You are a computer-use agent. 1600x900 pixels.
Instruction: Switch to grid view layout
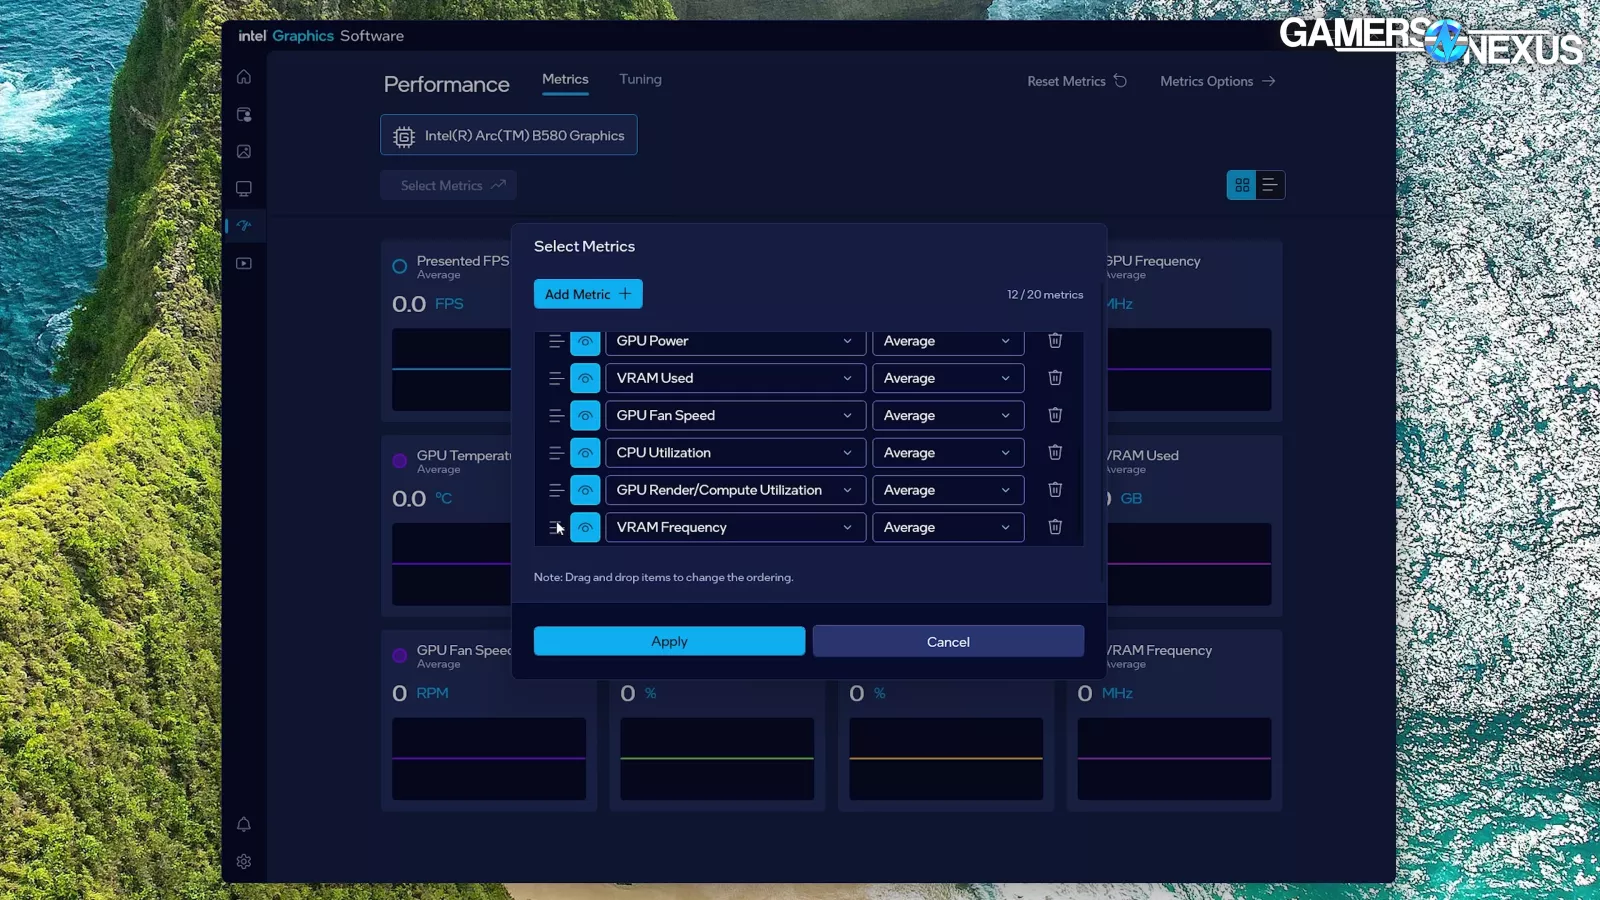[1242, 185]
